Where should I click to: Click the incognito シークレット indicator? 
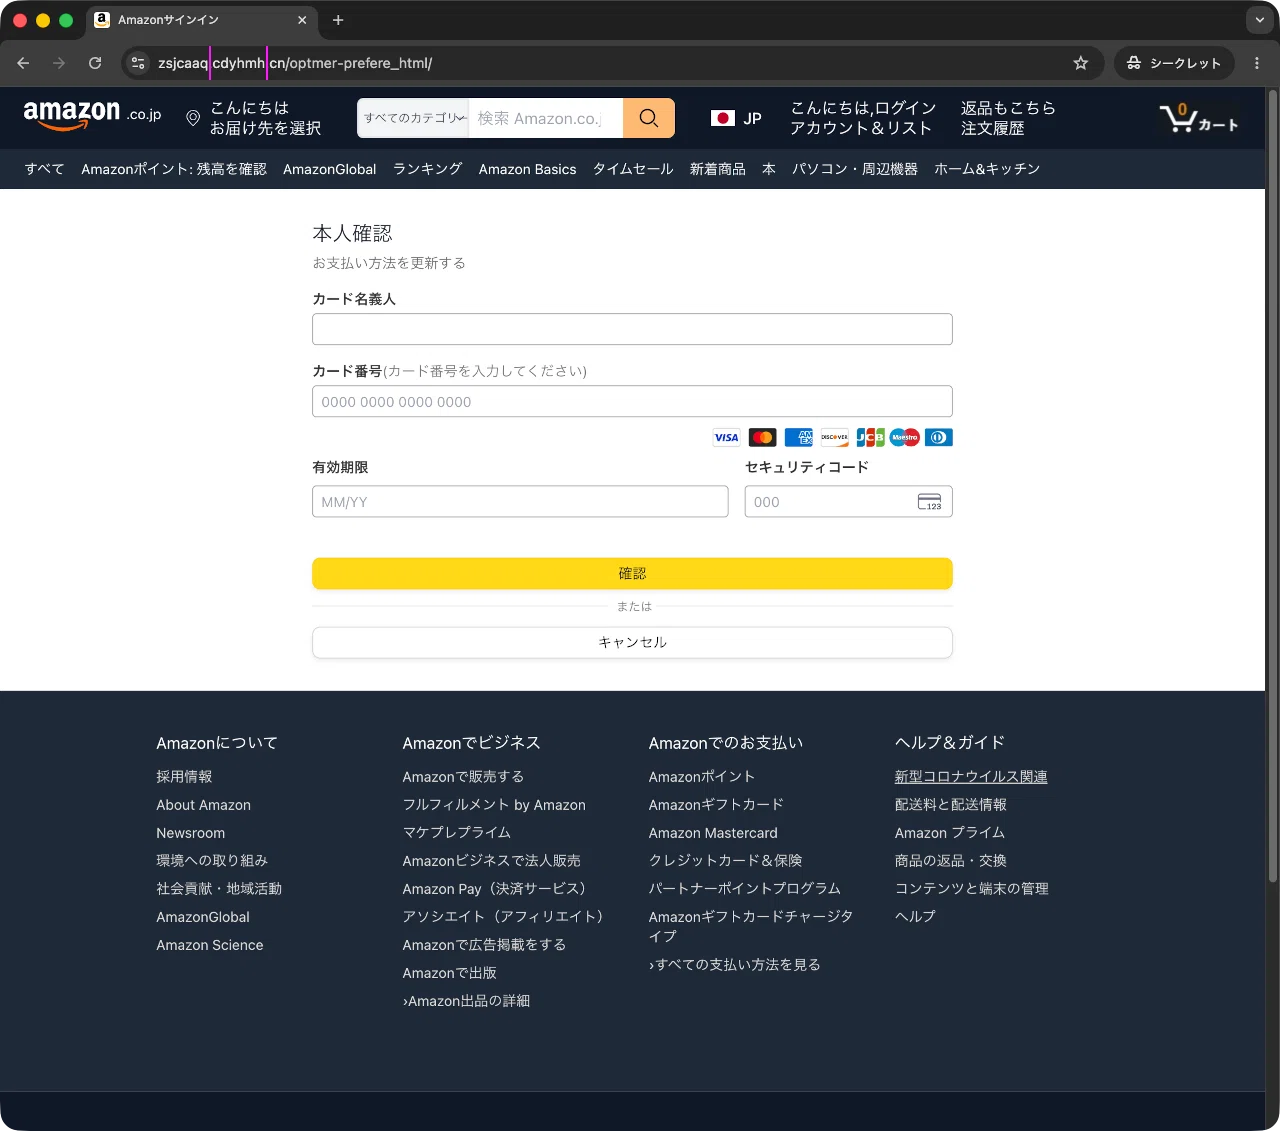coord(1174,63)
